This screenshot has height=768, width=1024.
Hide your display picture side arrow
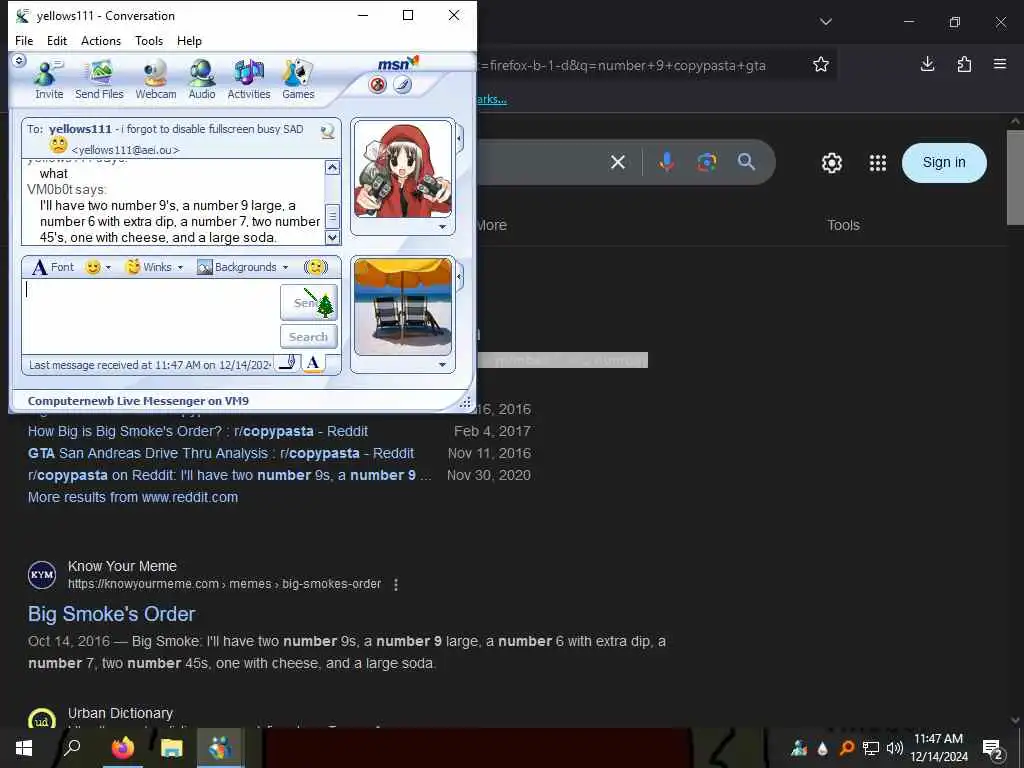(460, 277)
